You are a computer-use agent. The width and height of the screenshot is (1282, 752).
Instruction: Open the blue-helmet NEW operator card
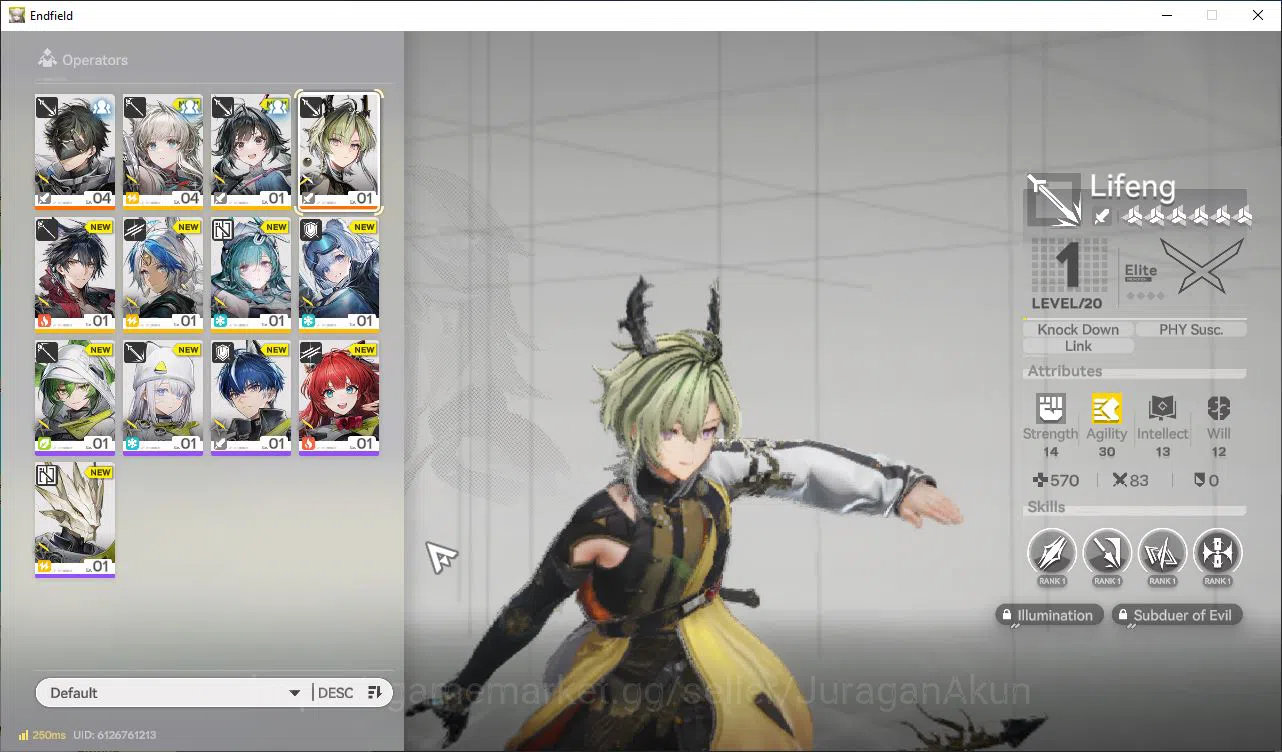click(339, 275)
